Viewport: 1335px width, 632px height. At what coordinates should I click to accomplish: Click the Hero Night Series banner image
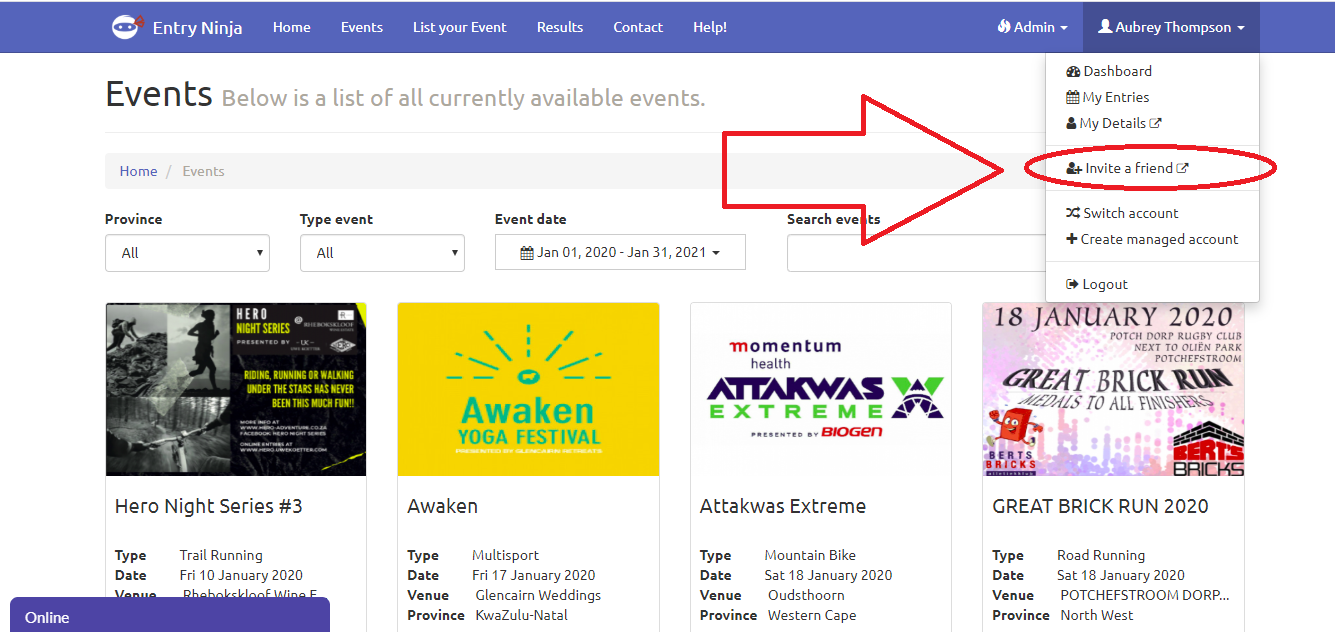coord(236,390)
